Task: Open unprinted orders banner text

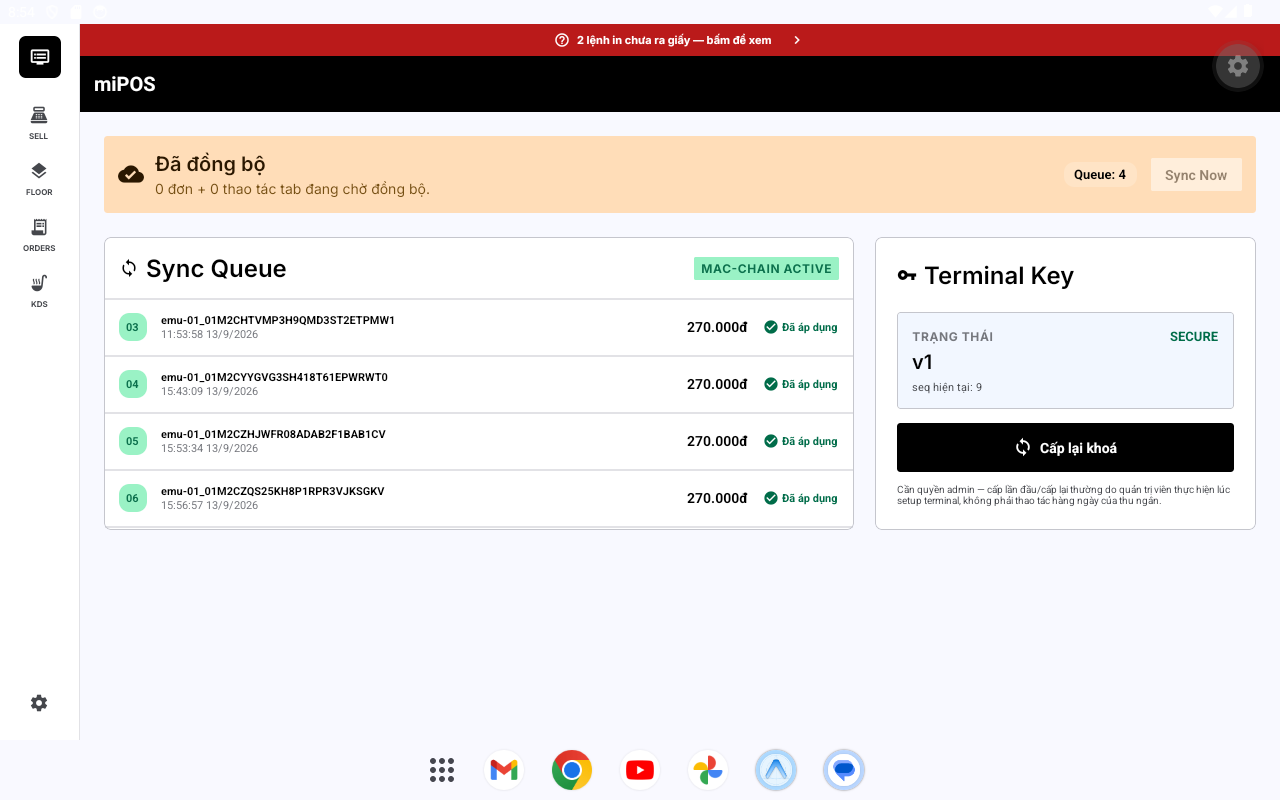Action: [674, 40]
